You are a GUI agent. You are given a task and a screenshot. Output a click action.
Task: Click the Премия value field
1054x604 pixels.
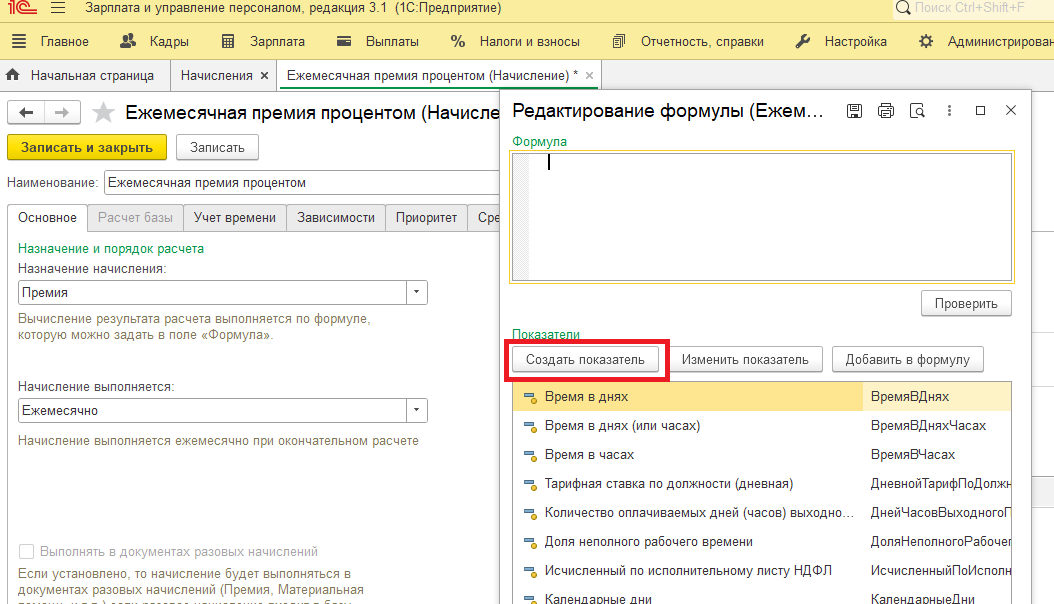pyautogui.click(x=212, y=292)
